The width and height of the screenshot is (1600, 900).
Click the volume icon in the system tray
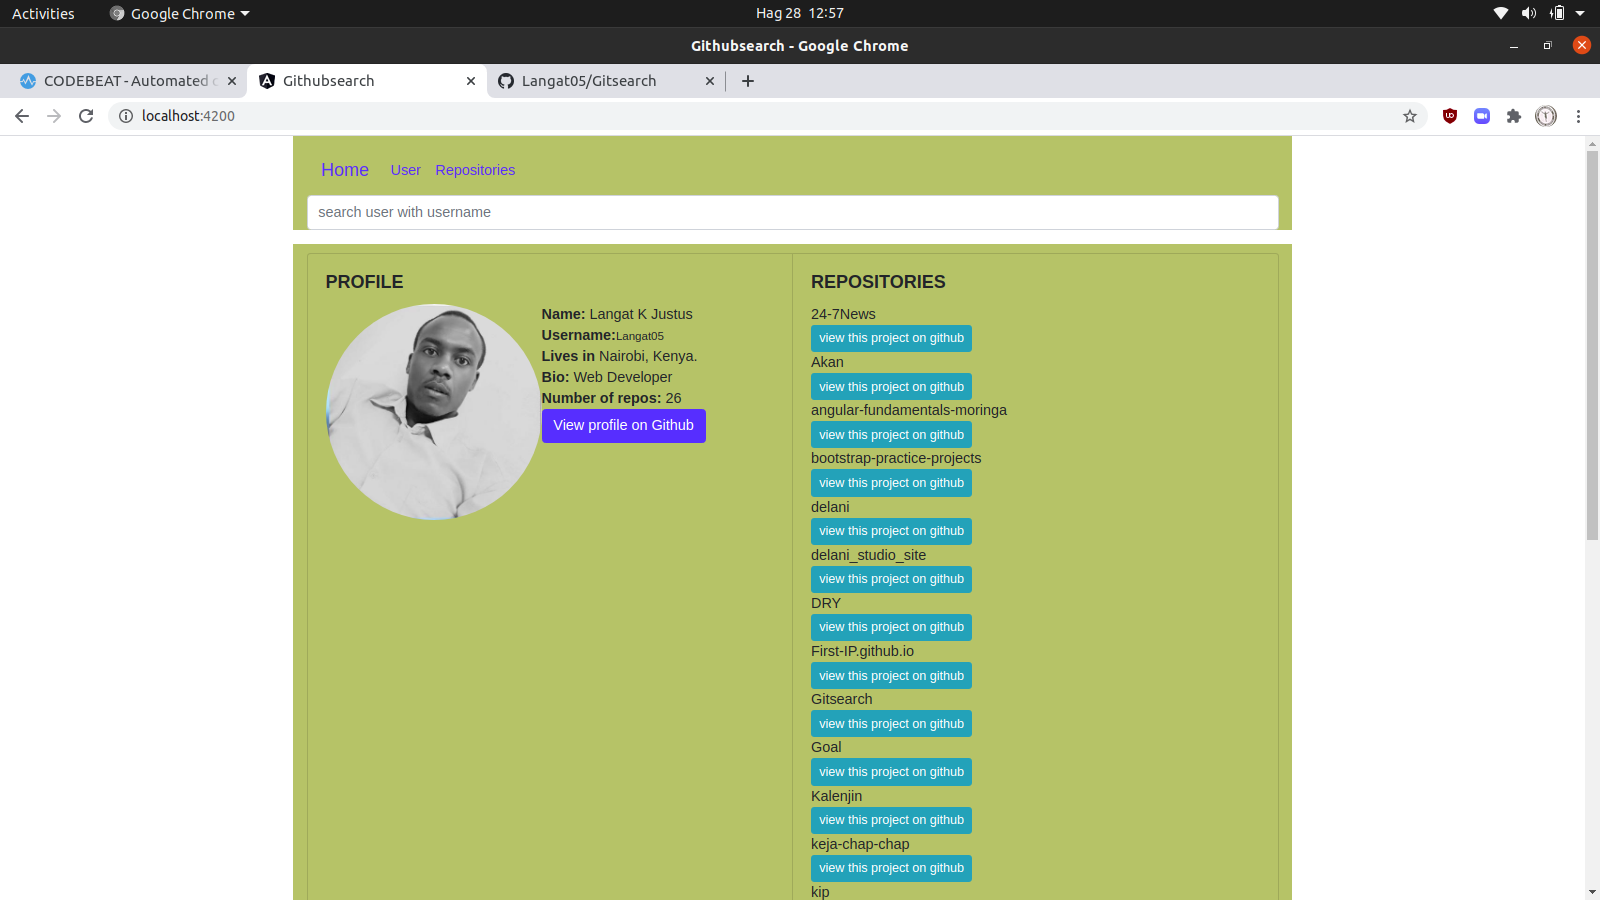point(1529,13)
